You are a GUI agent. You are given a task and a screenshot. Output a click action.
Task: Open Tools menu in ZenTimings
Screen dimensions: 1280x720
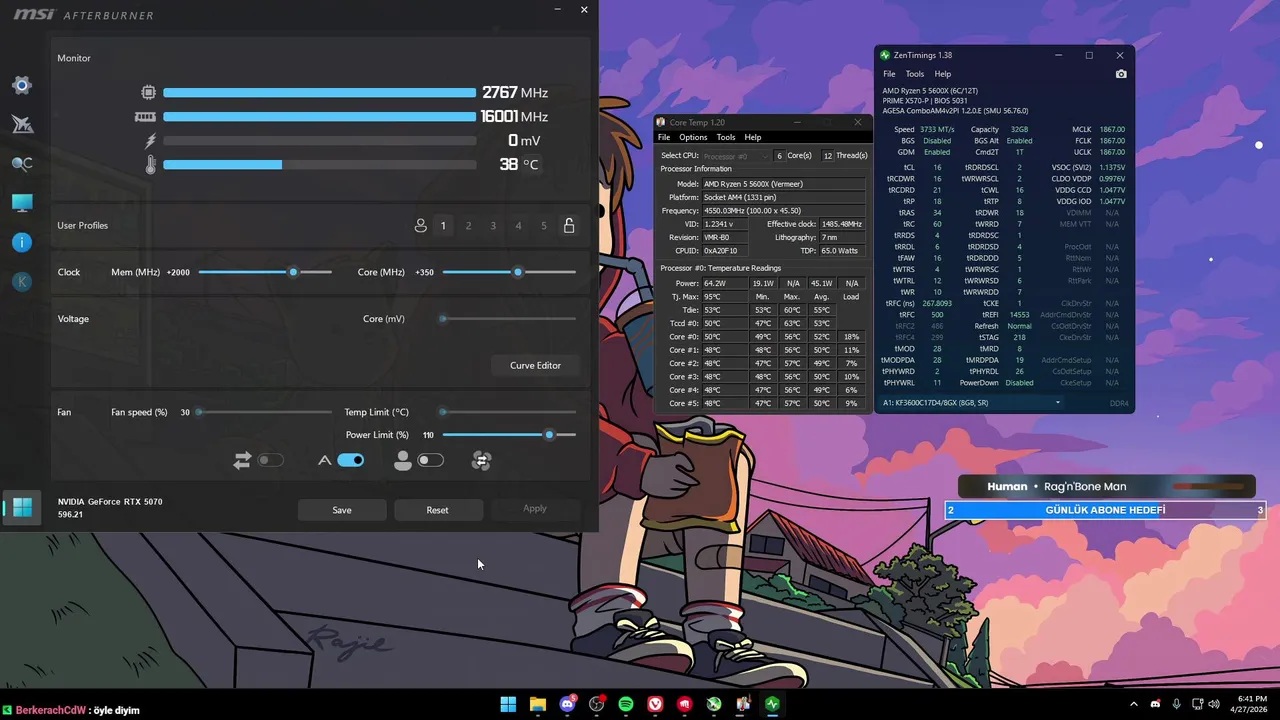[x=915, y=74]
